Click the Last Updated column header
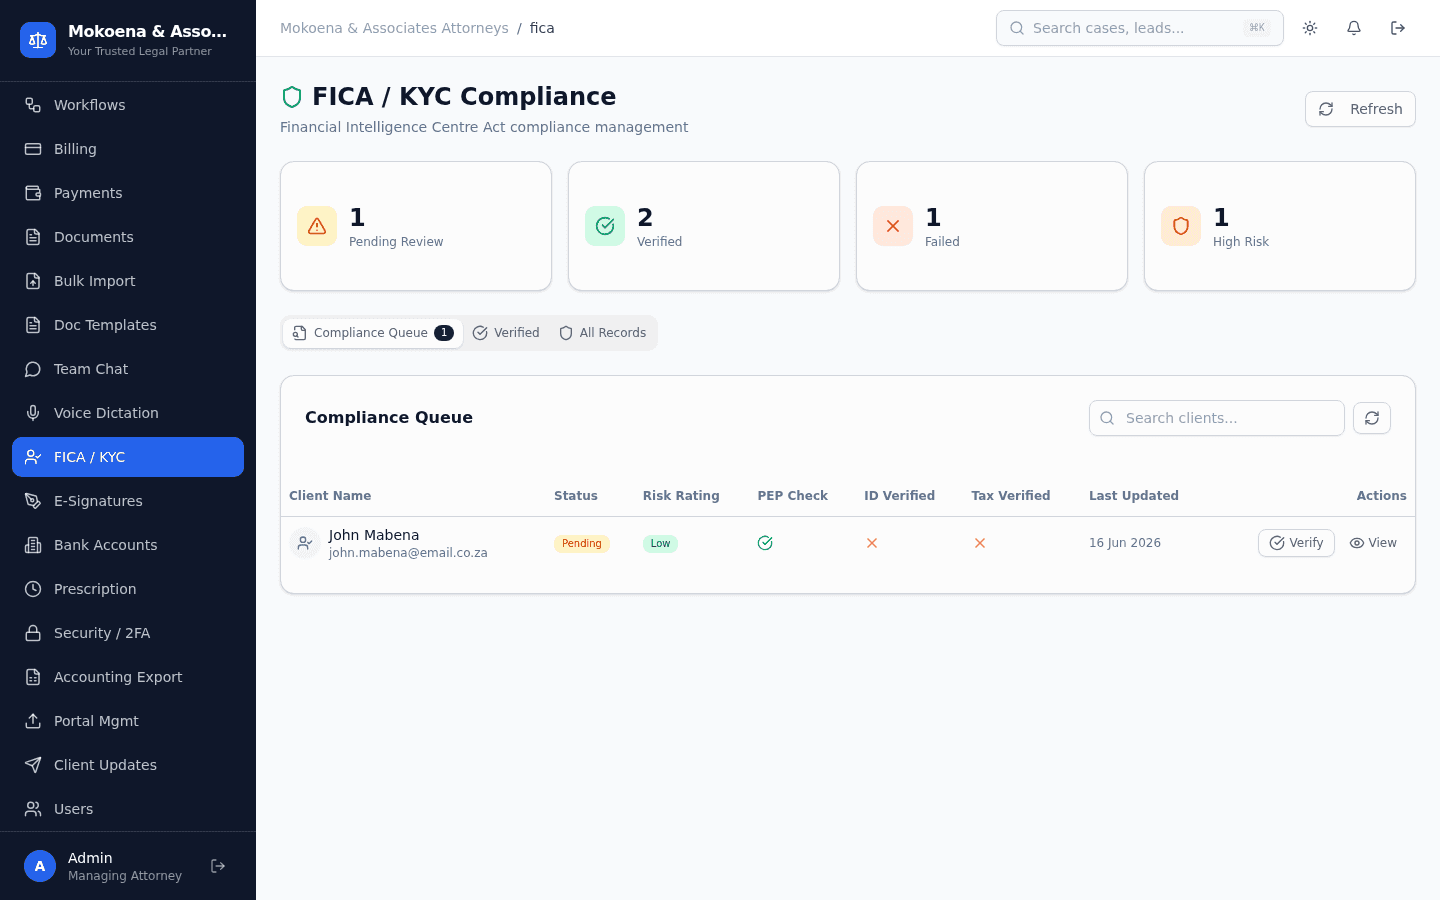 (1134, 496)
